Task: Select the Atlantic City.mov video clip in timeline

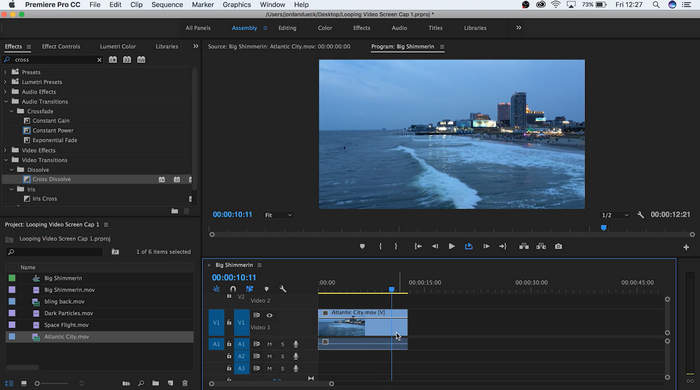Action: tap(362, 323)
